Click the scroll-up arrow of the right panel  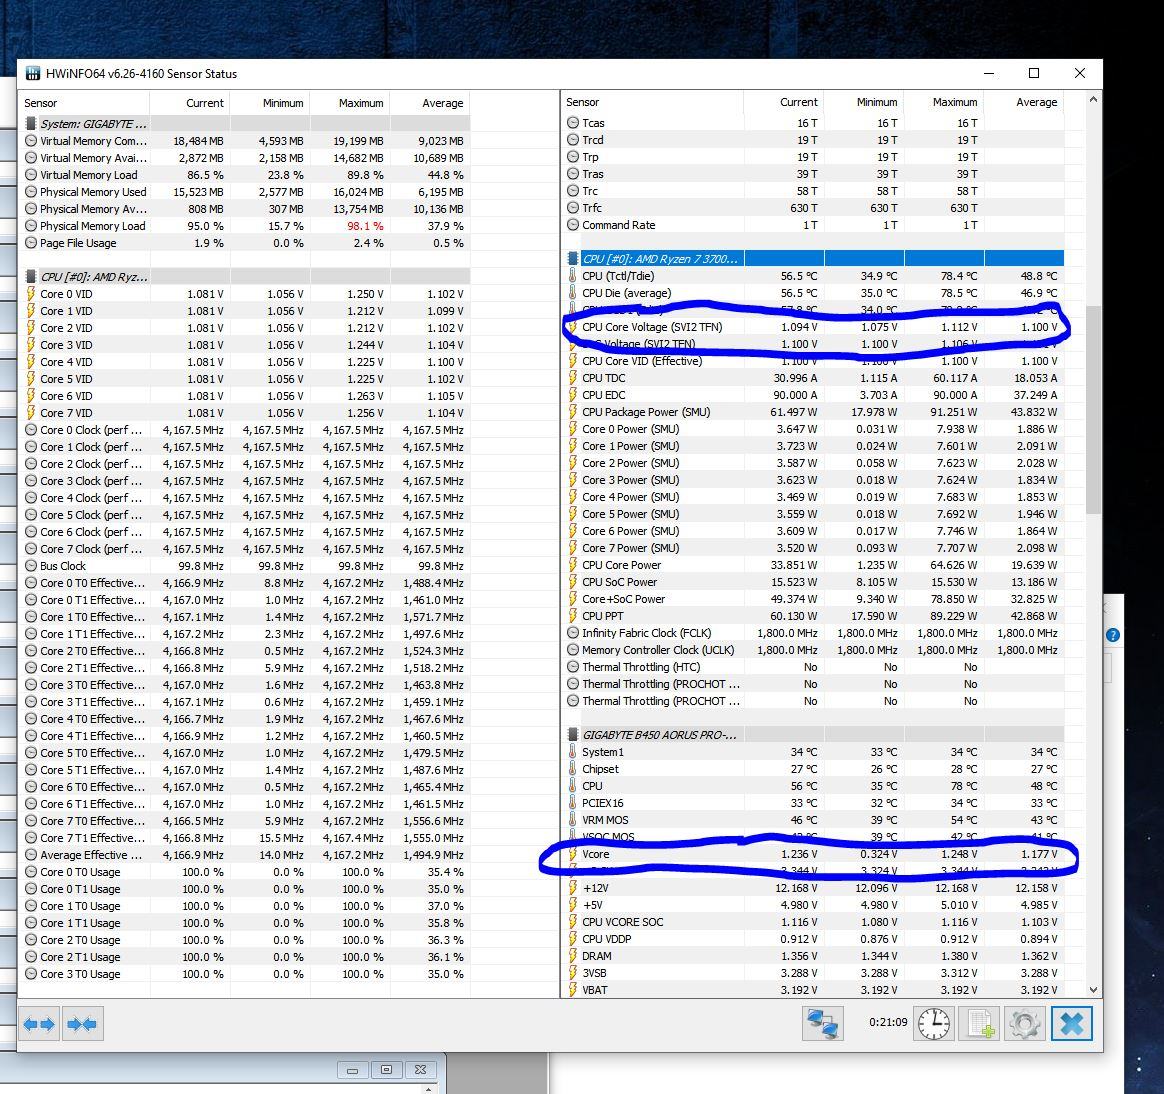pos(1093,99)
